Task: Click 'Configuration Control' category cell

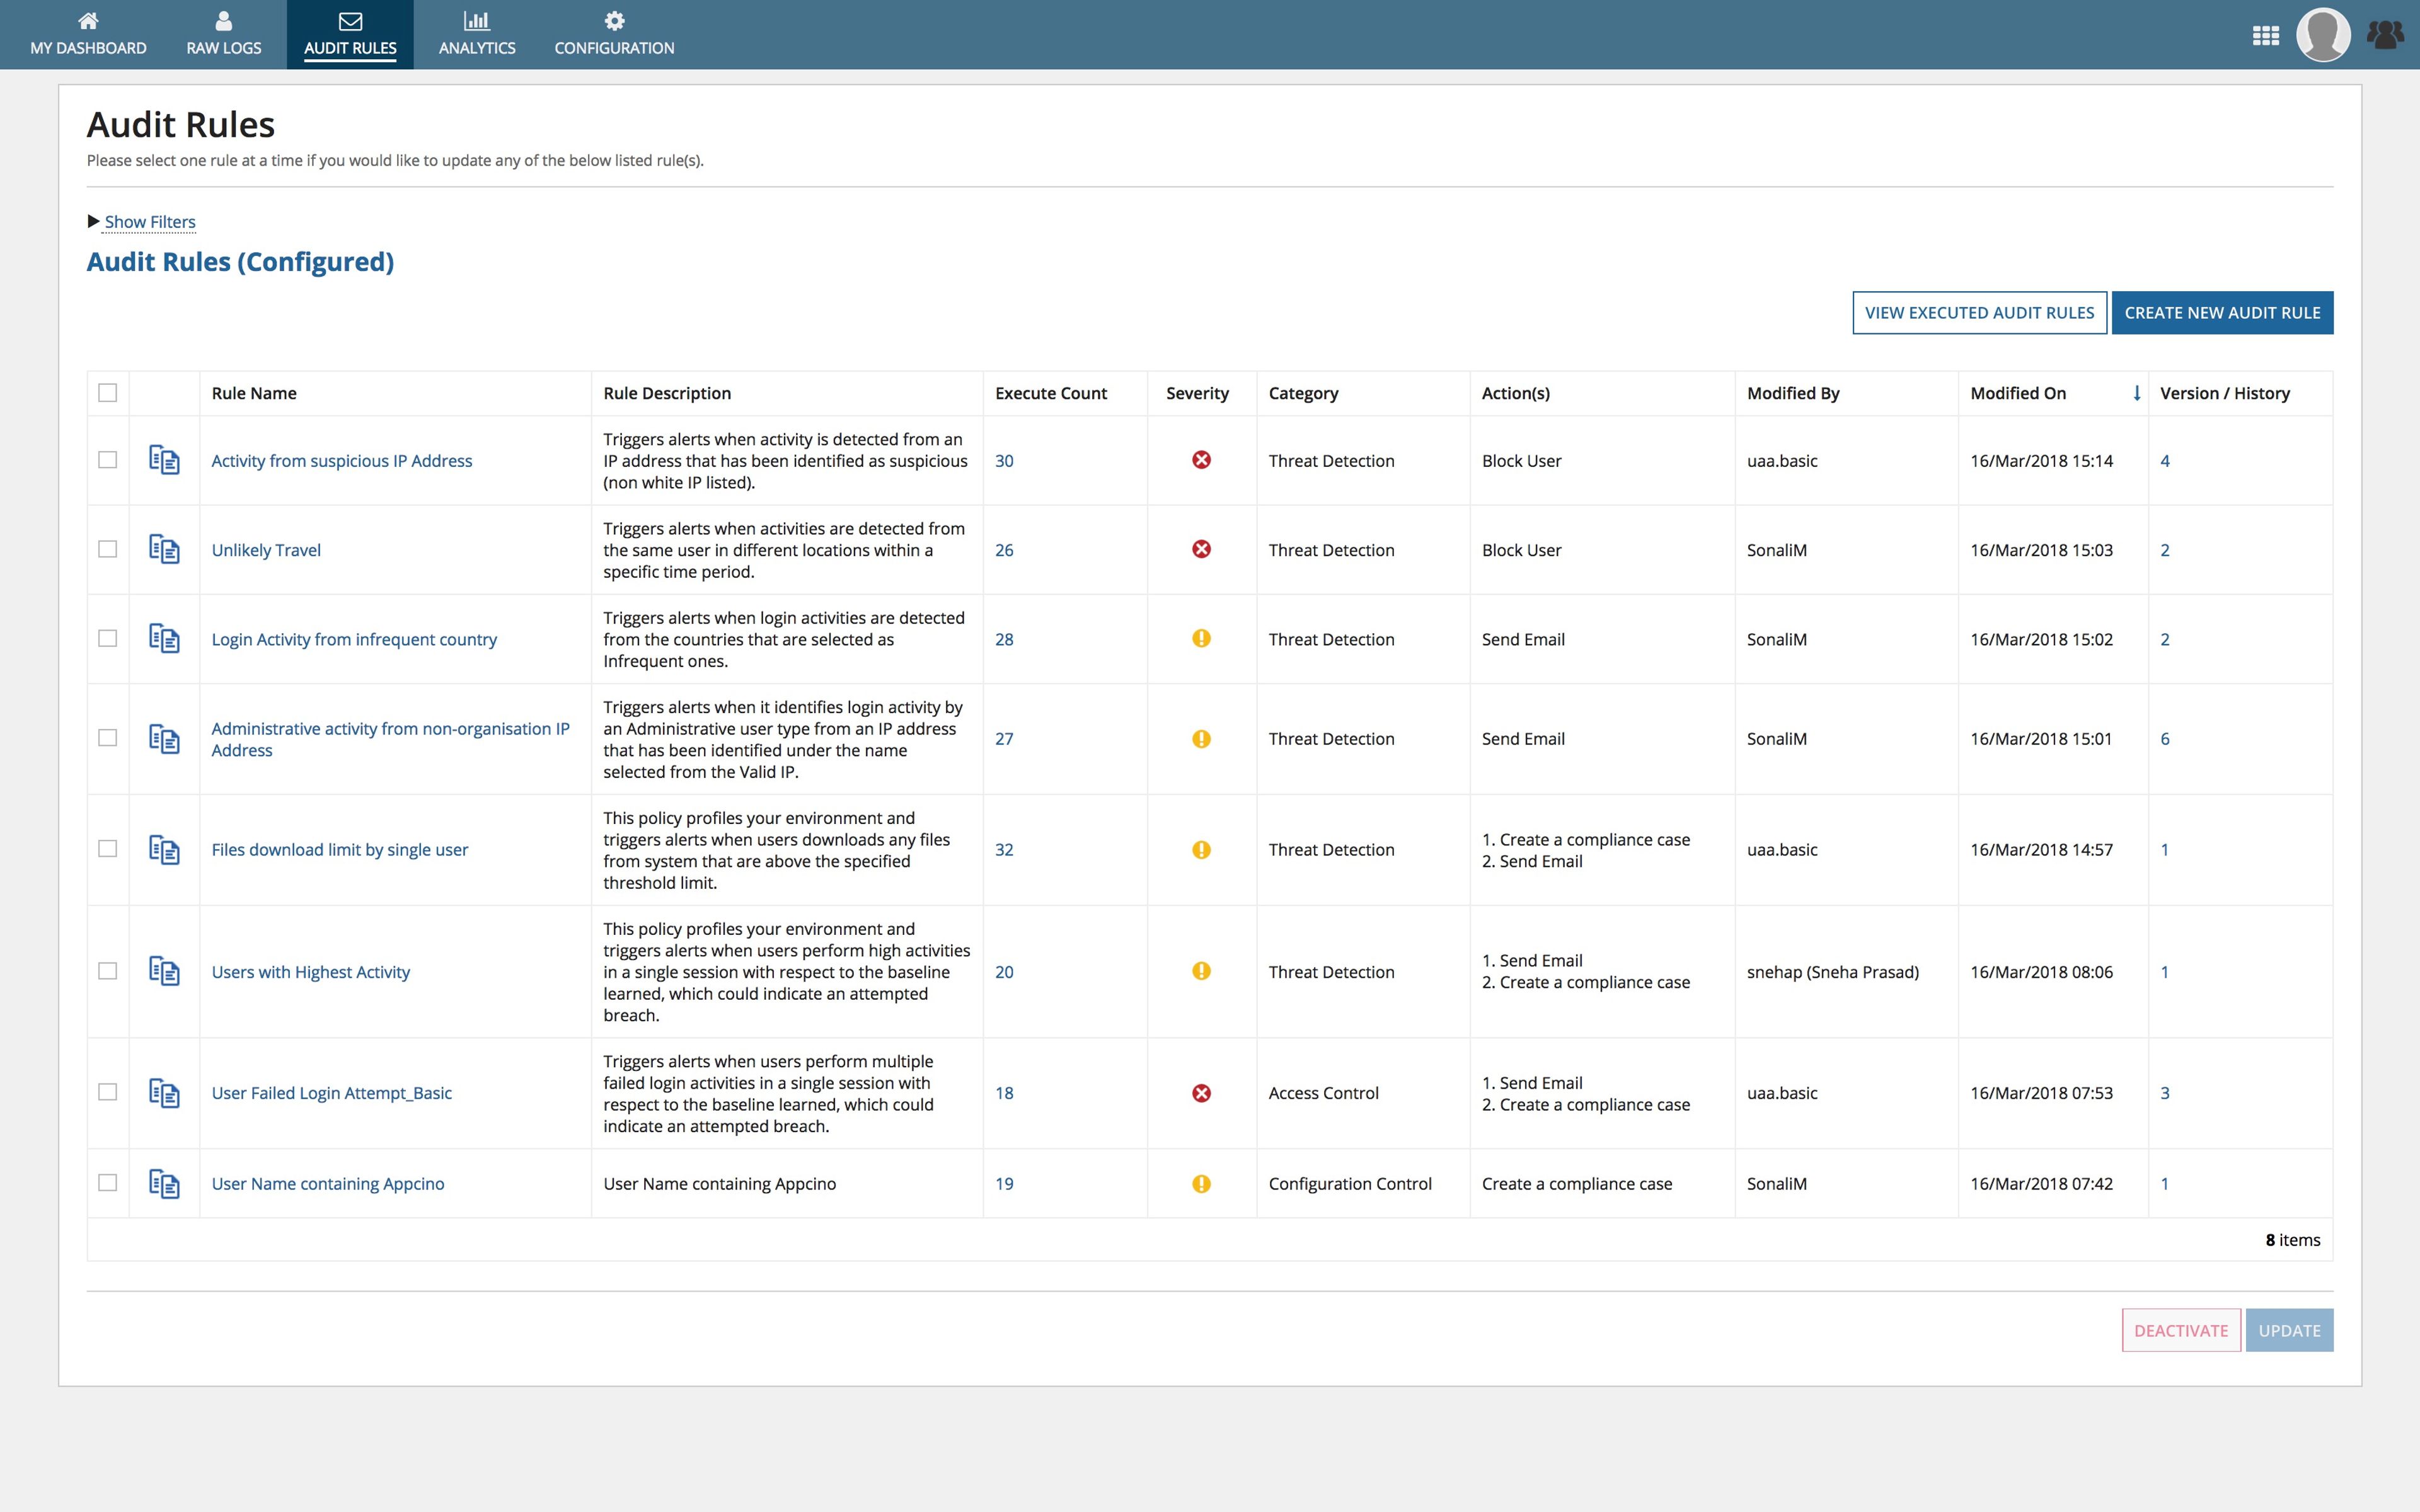Action: (1350, 1184)
